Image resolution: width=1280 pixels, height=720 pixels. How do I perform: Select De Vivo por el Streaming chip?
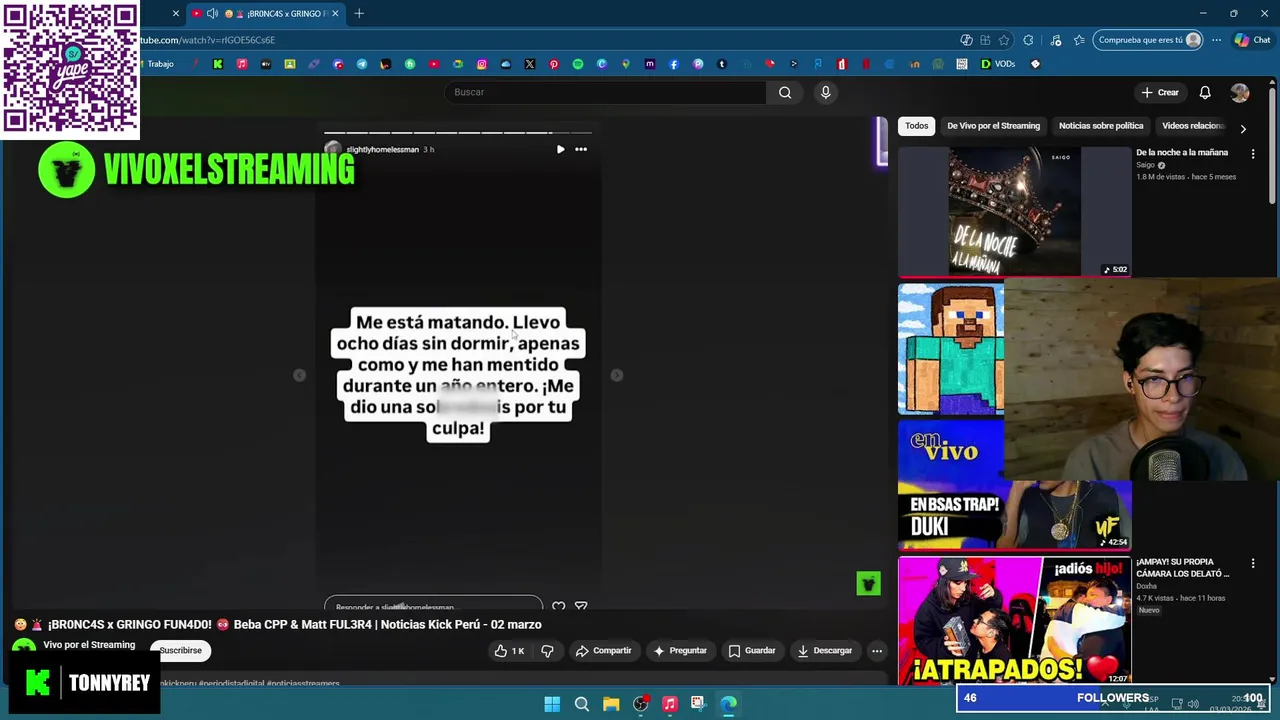[x=993, y=126]
